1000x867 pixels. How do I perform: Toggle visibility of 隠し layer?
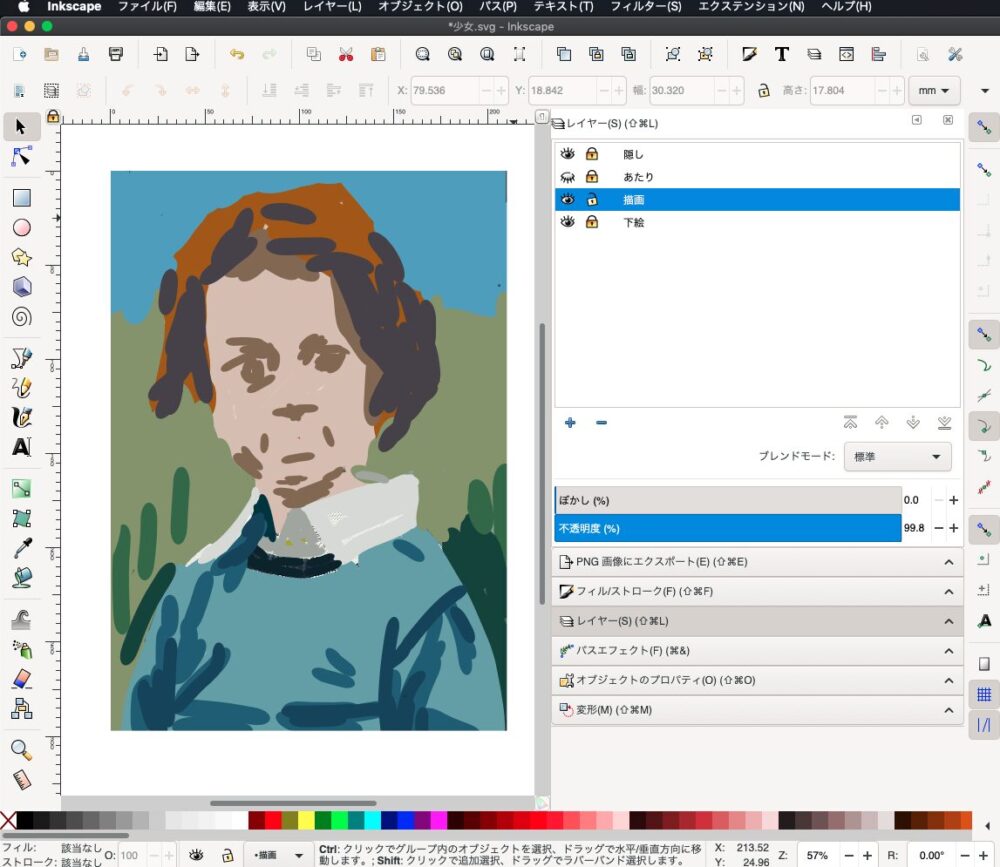568,154
